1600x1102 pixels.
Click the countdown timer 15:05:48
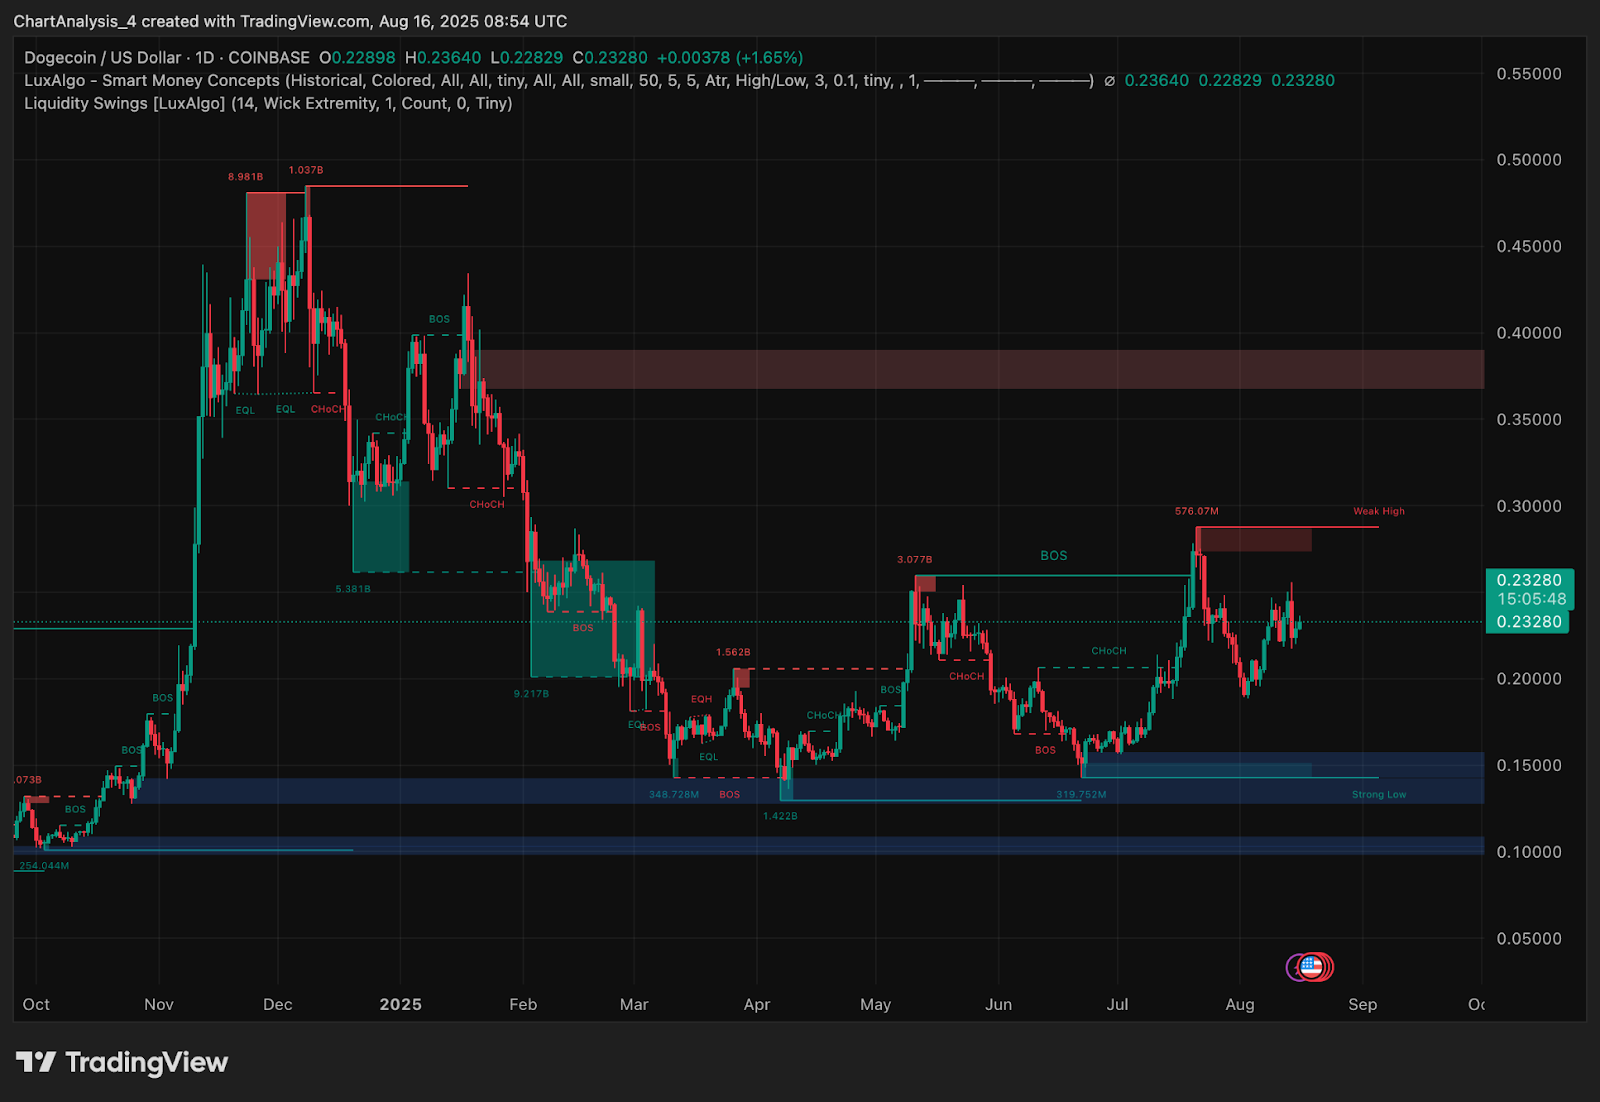pyautogui.click(x=1530, y=599)
